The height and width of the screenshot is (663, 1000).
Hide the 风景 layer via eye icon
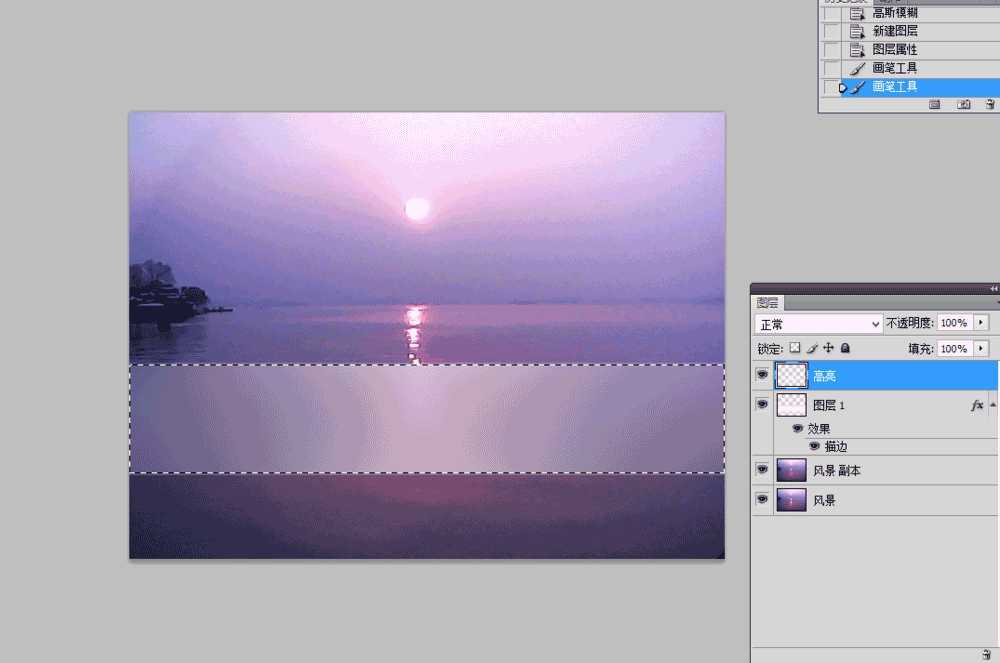coord(762,499)
